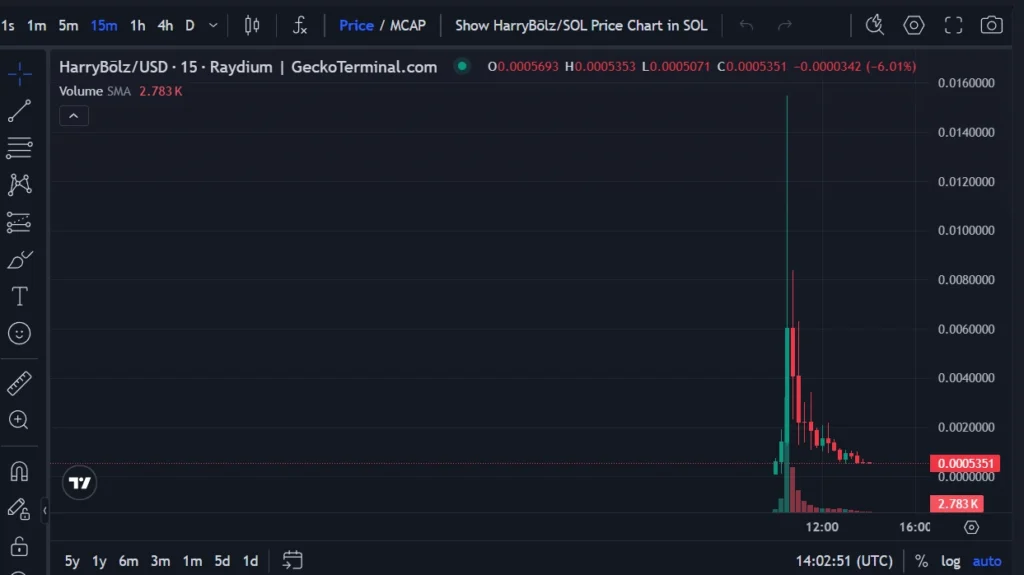
Task: Select the ruler measure tool
Action: [x=20, y=384]
